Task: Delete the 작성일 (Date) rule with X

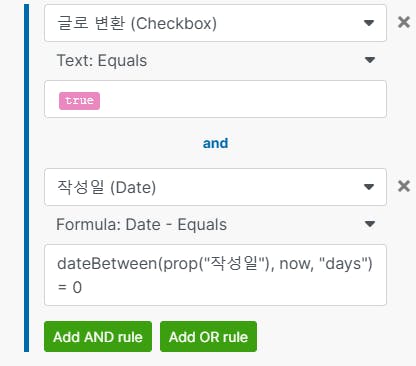Action: click(404, 186)
